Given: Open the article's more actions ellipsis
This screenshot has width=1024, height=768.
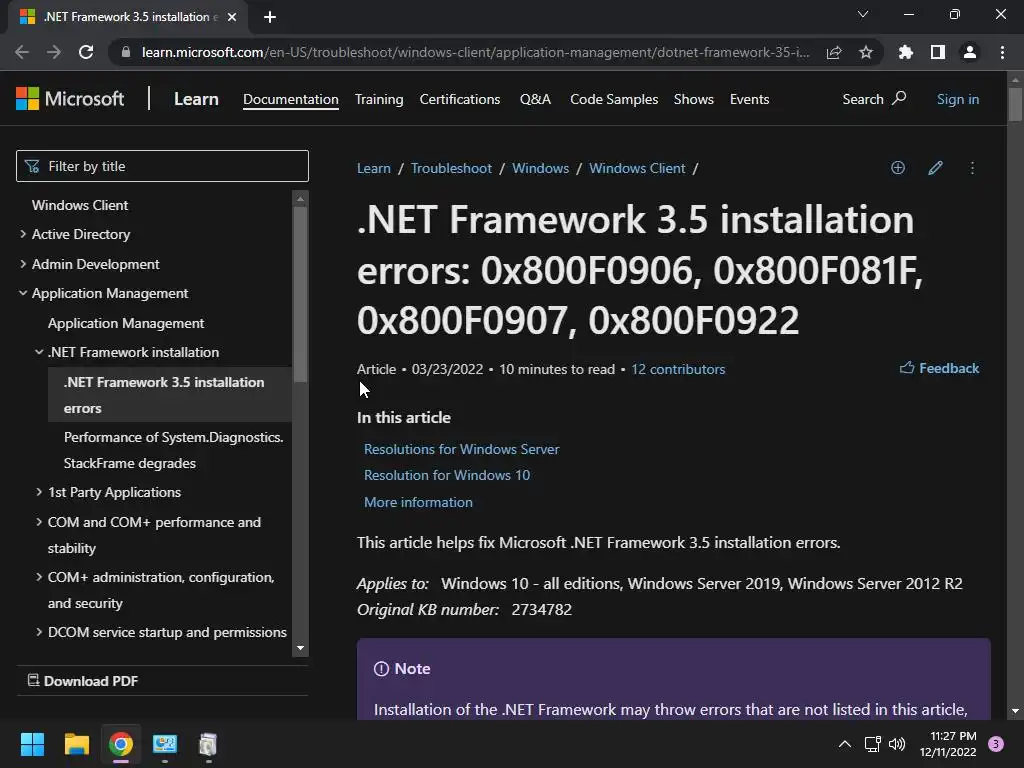Looking at the screenshot, I should coord(972,168).
